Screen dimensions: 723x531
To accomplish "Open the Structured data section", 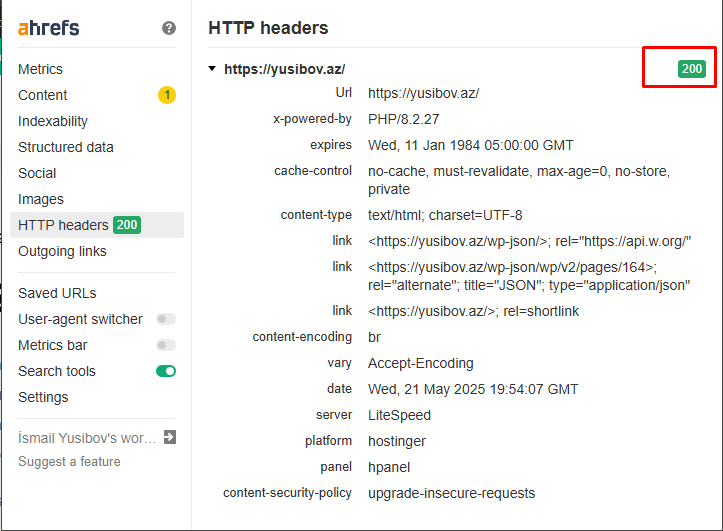I will tap(66, 147).
